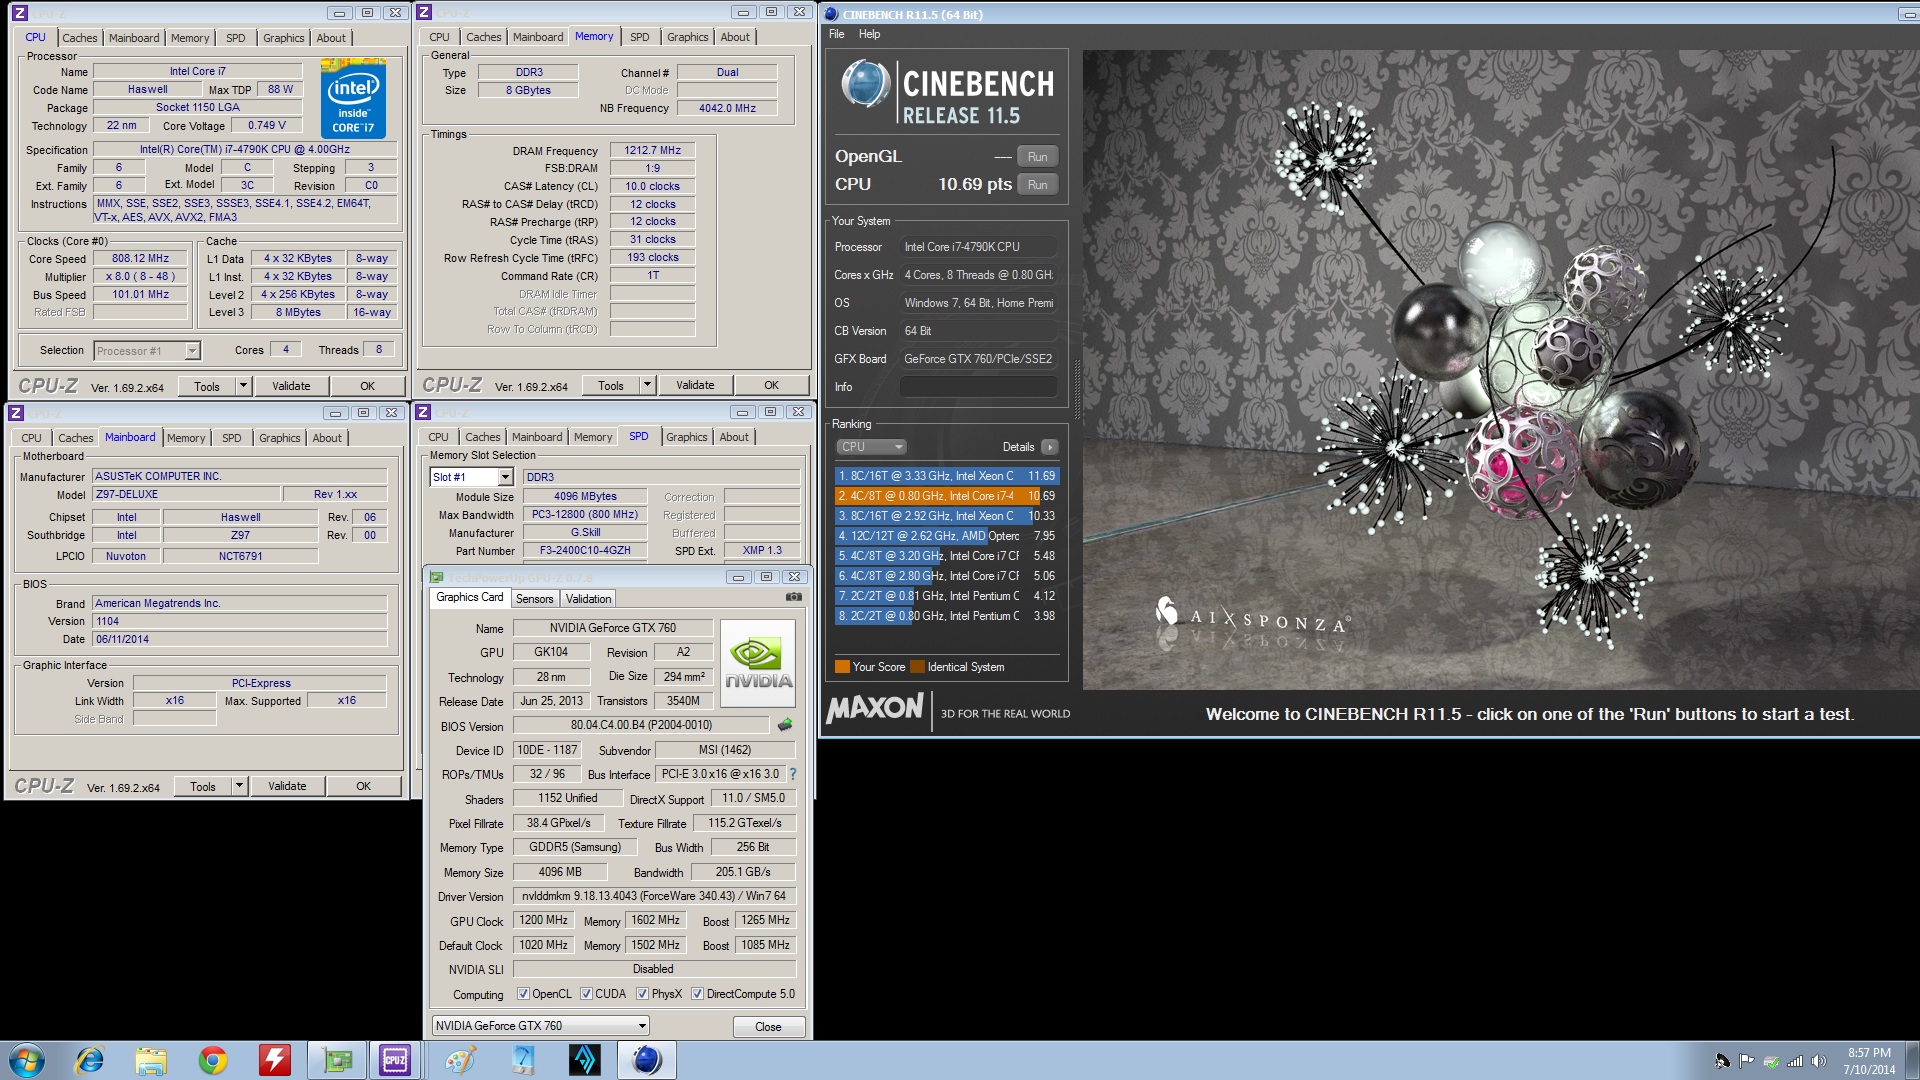Switch to Cinebench via its taskbar icon
This screenshot has width=1920, height=1080.
pos(647,1060)
